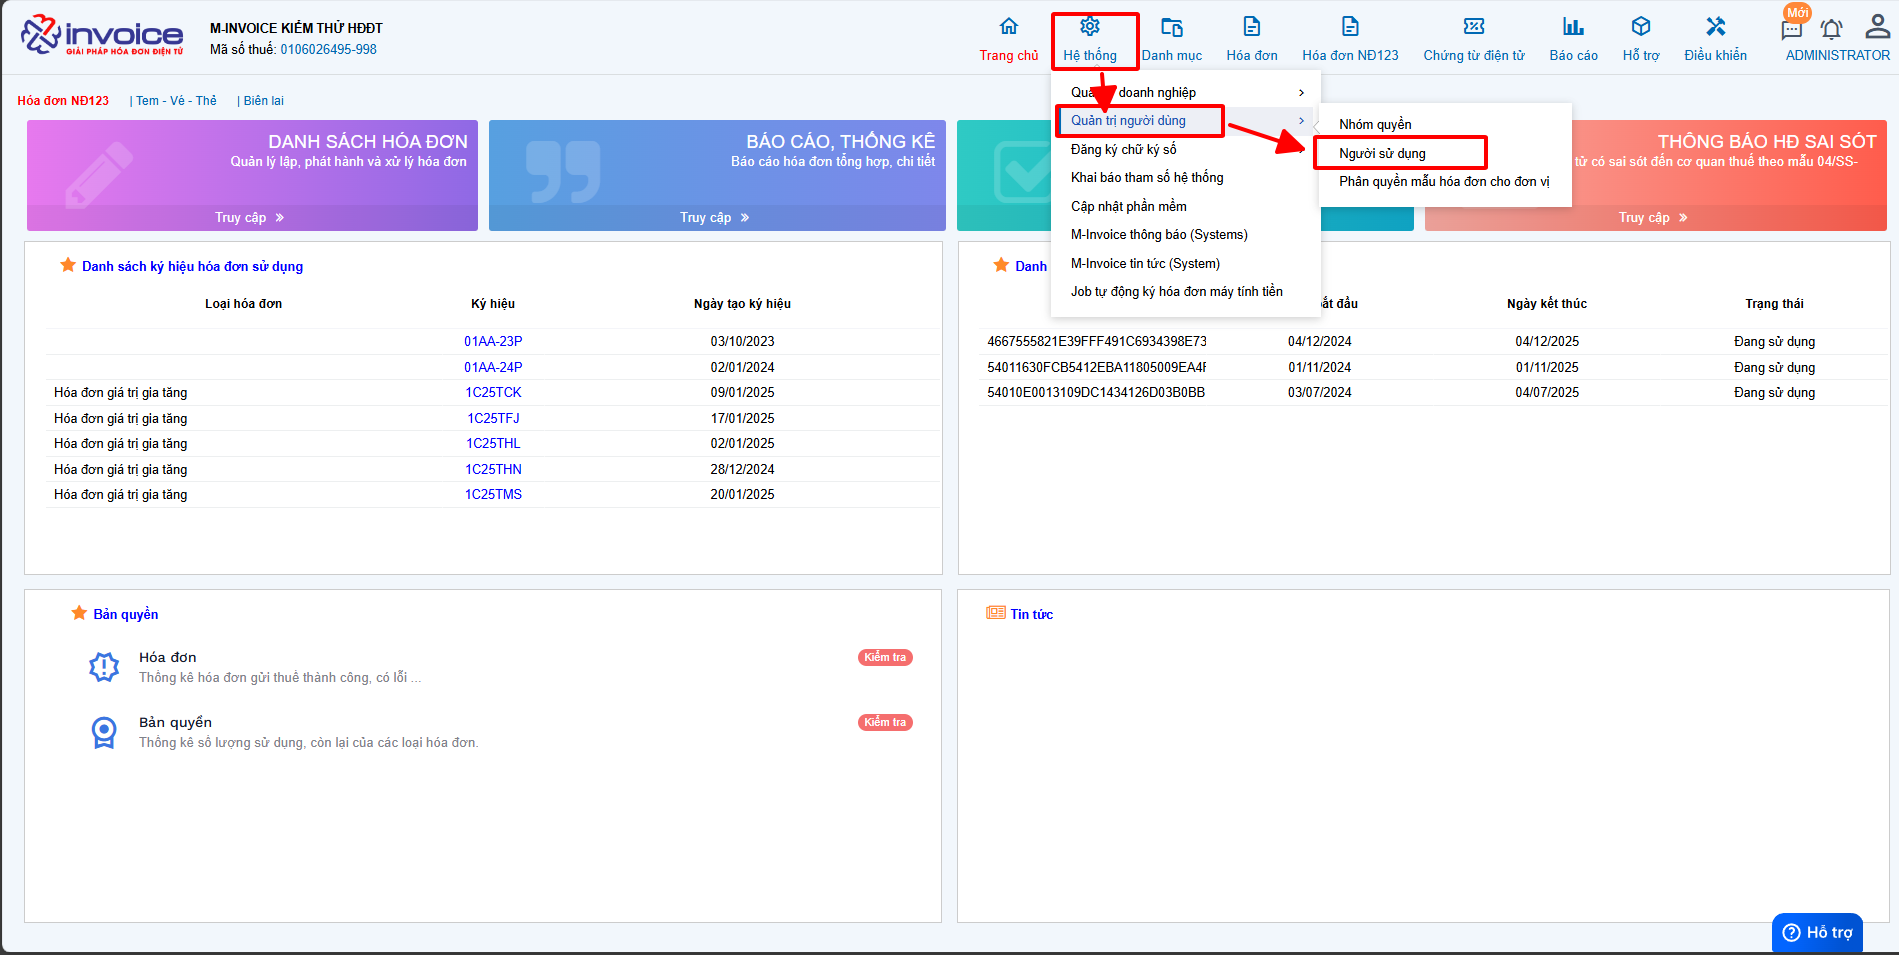Open the Hỗ trợ help button
The height and width of the screenshot is (955, 1899).
1817,932
